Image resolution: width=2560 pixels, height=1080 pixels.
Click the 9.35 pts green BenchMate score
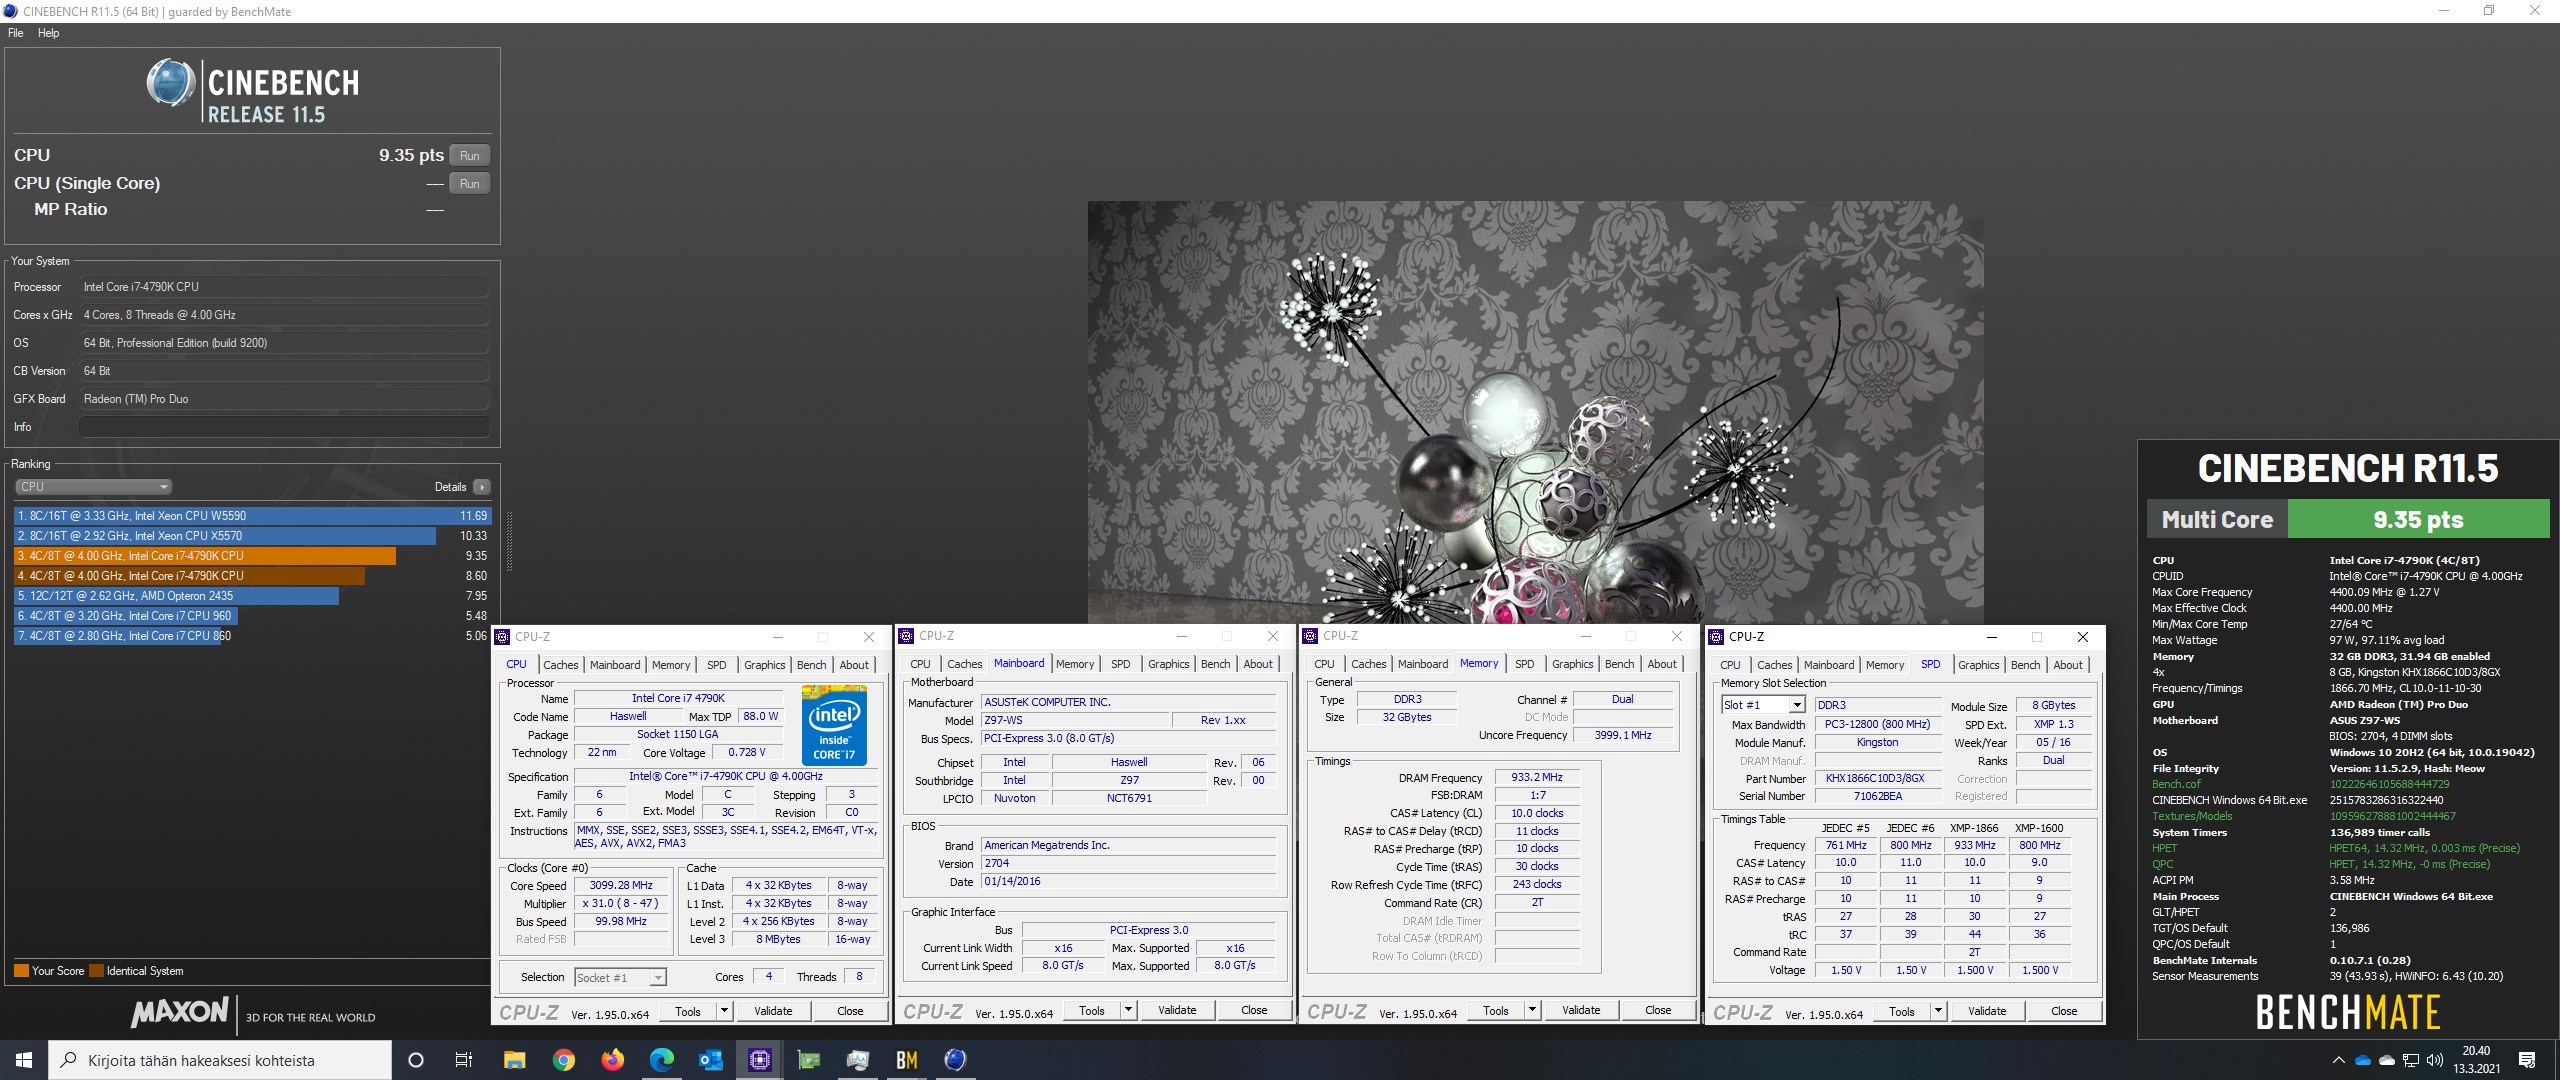click(x=2418, y=519)
